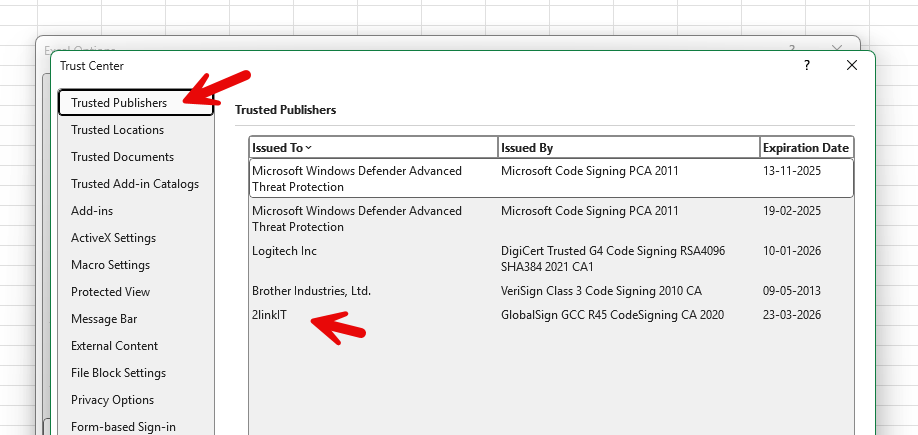Open the Trusted Locations category

tap(117, 130)
